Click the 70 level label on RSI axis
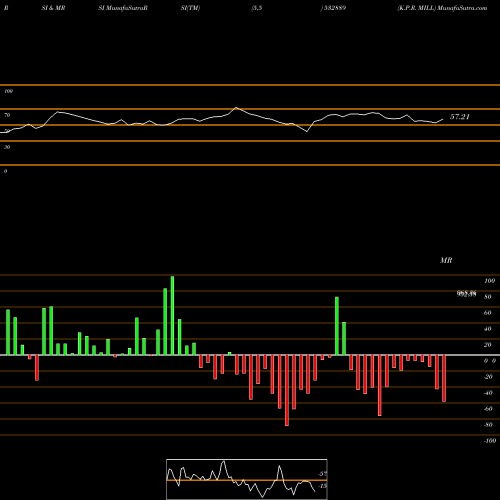 pos(7,115)
